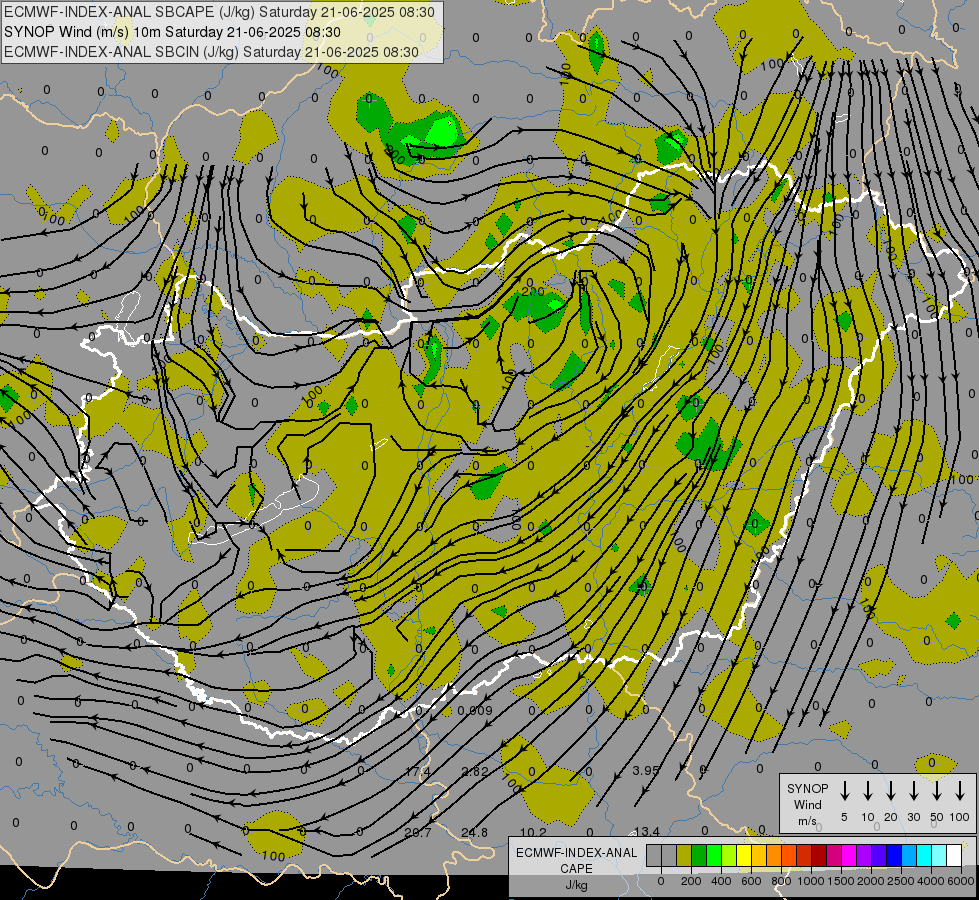Click the '2000' tick label under color bar
This screenshot has width=979, height=900.
pyautogui.click(x=871, y=881)
